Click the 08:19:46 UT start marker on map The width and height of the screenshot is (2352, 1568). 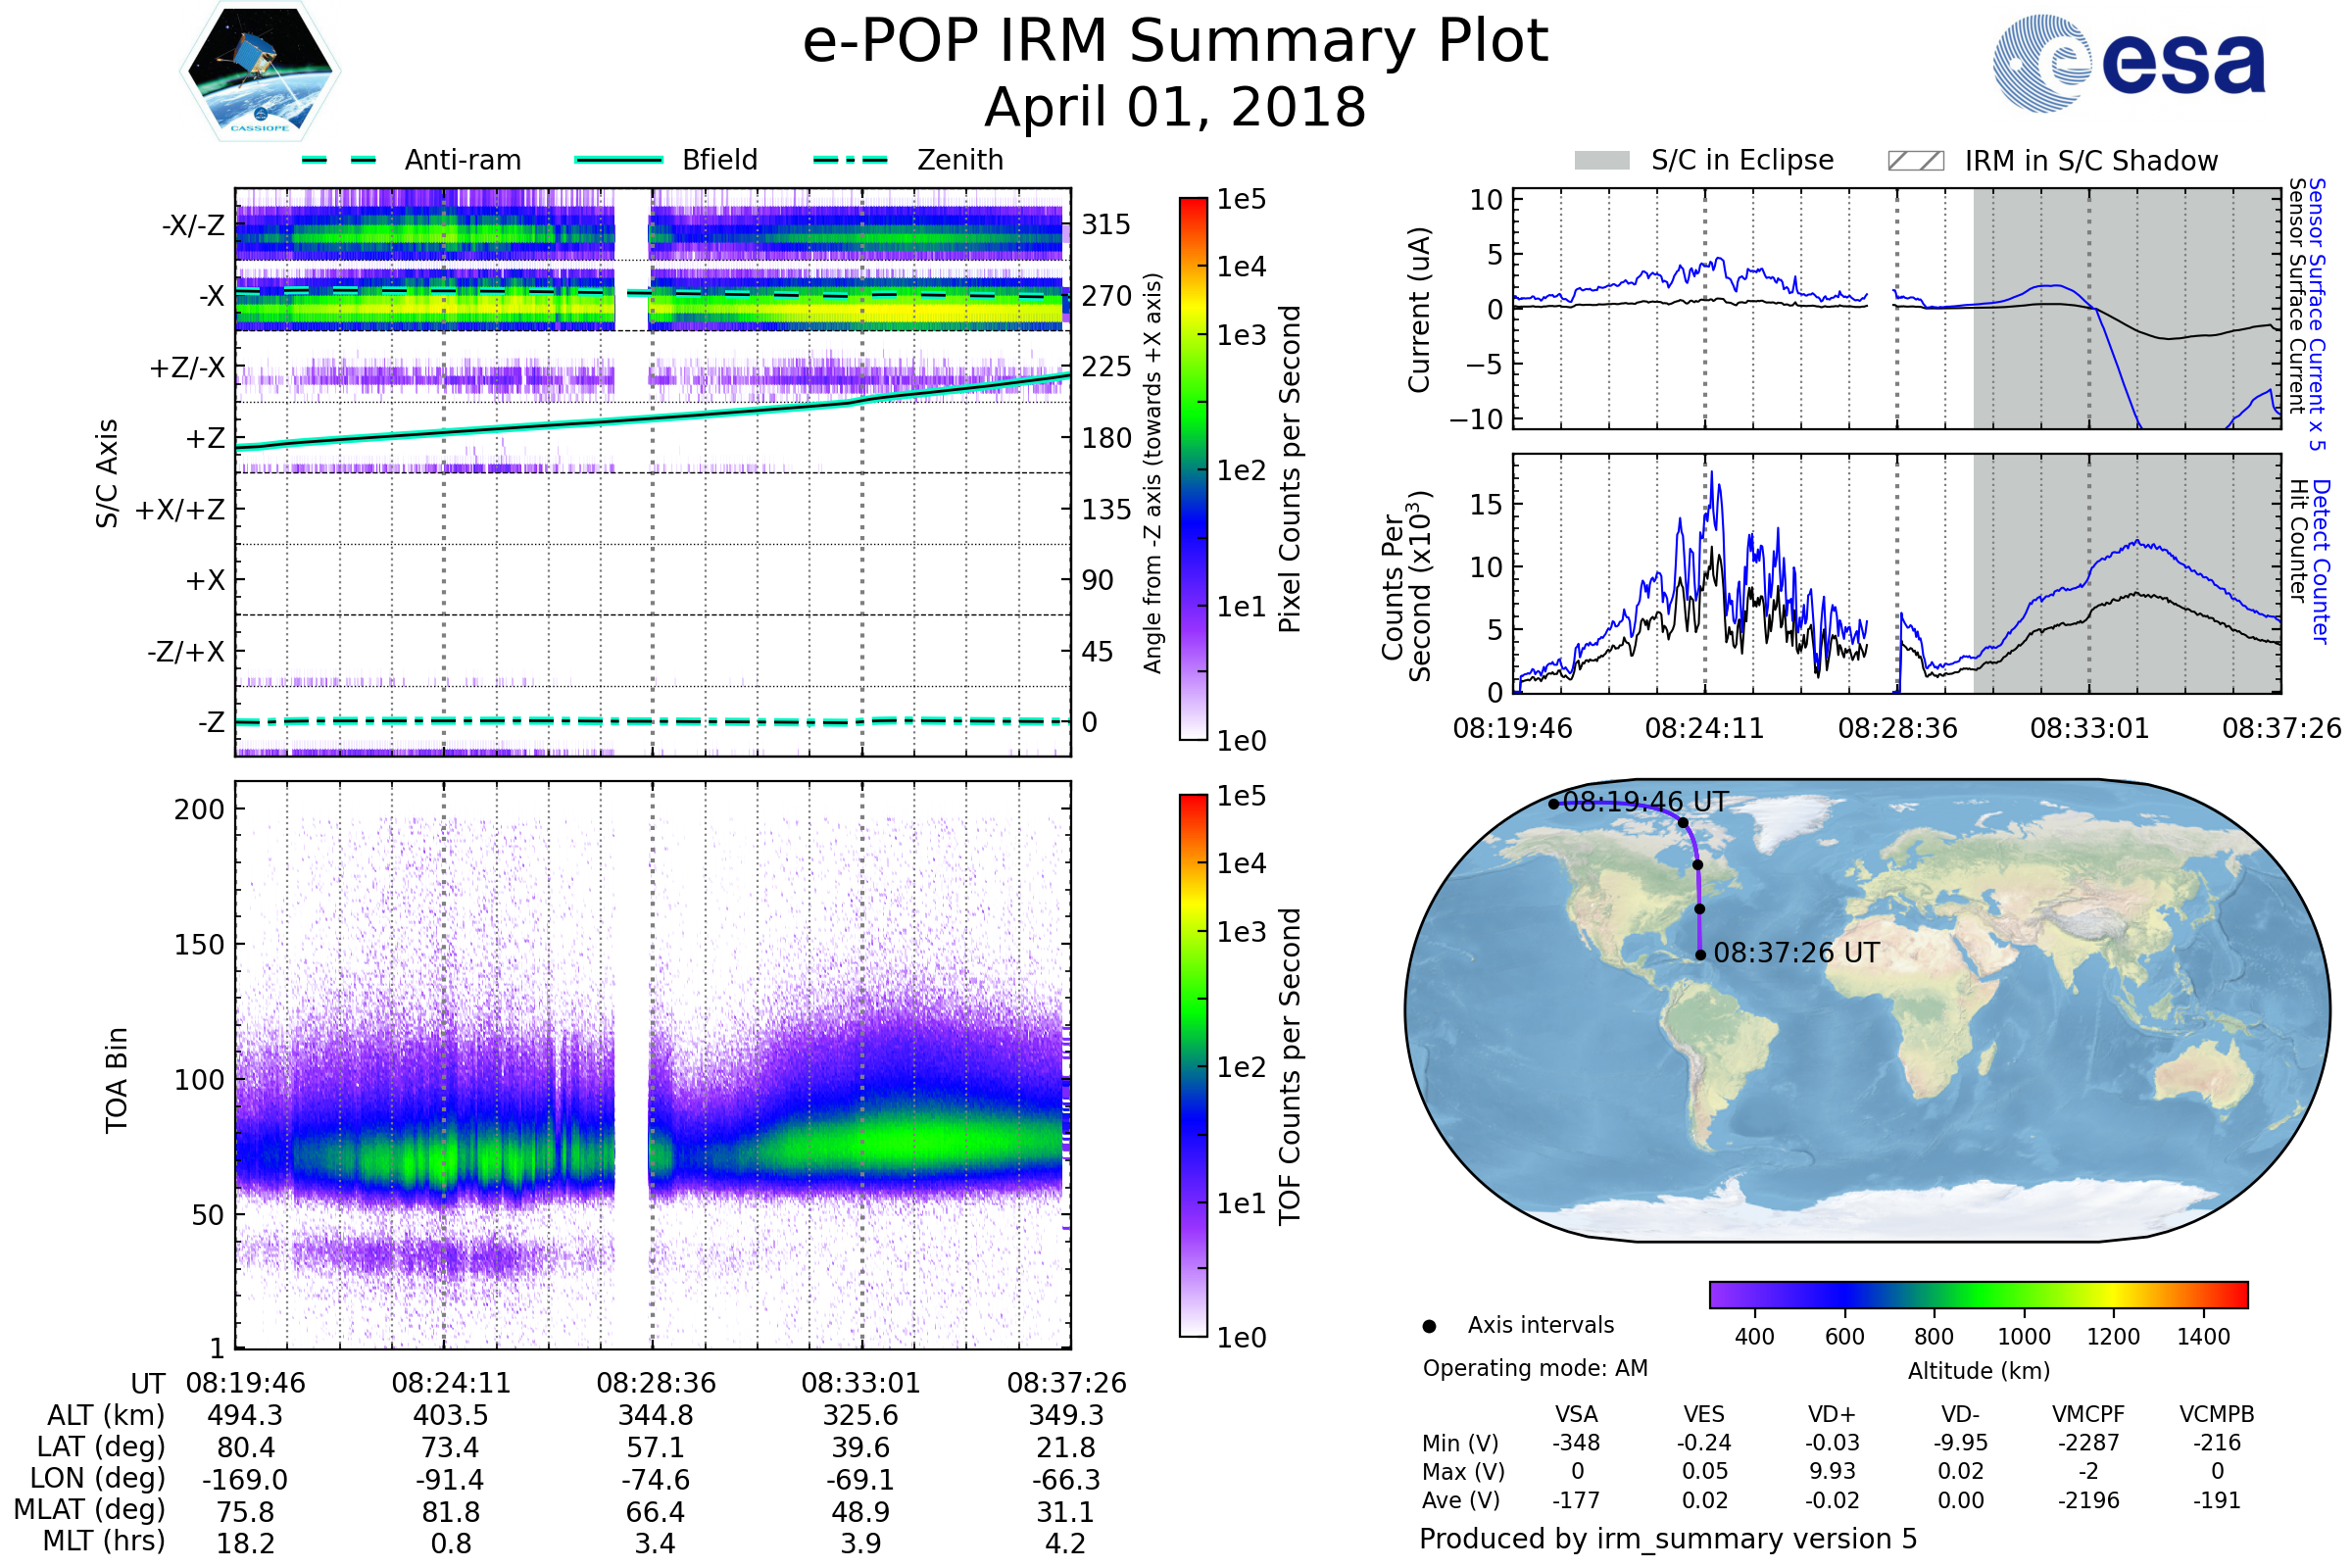click(1553, 804)
